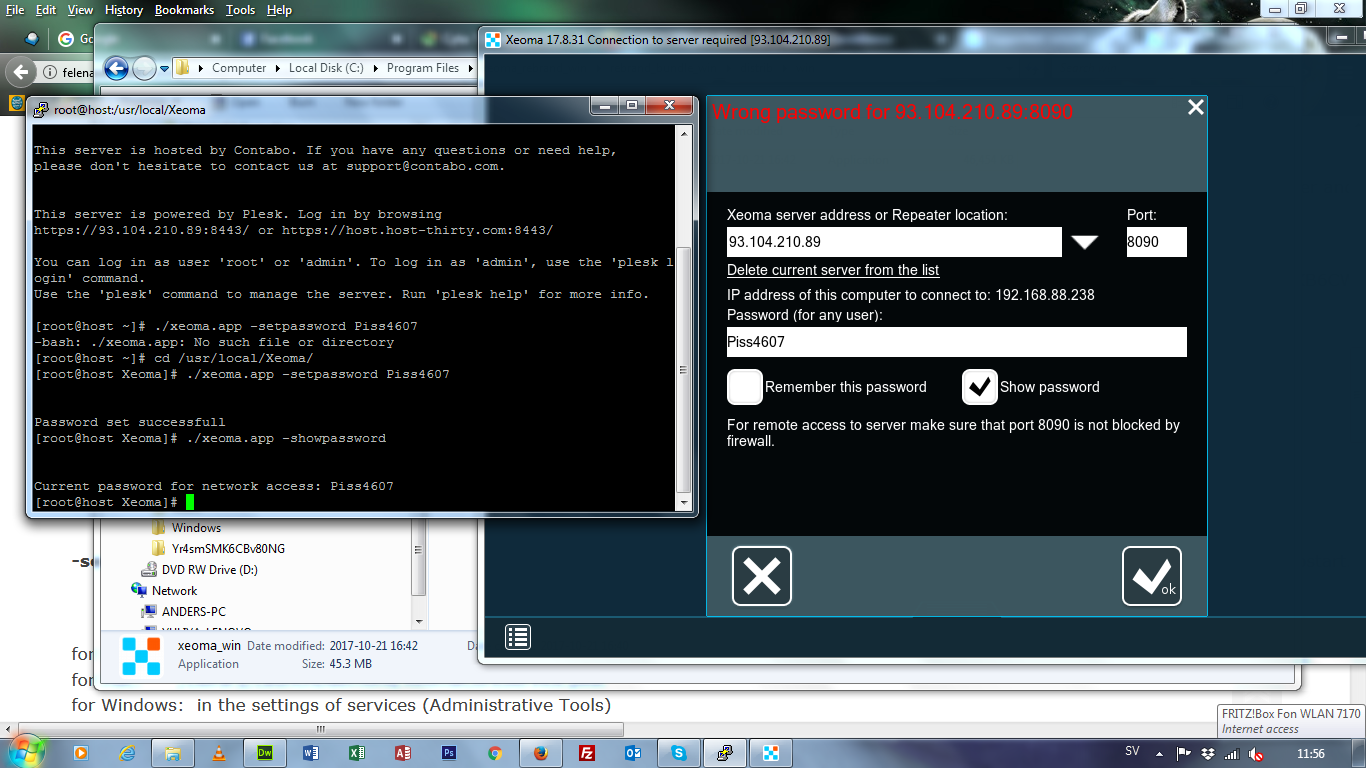Switch to Skype taskbar button
The image size is (1366, 768).
(x=680, y=753)
